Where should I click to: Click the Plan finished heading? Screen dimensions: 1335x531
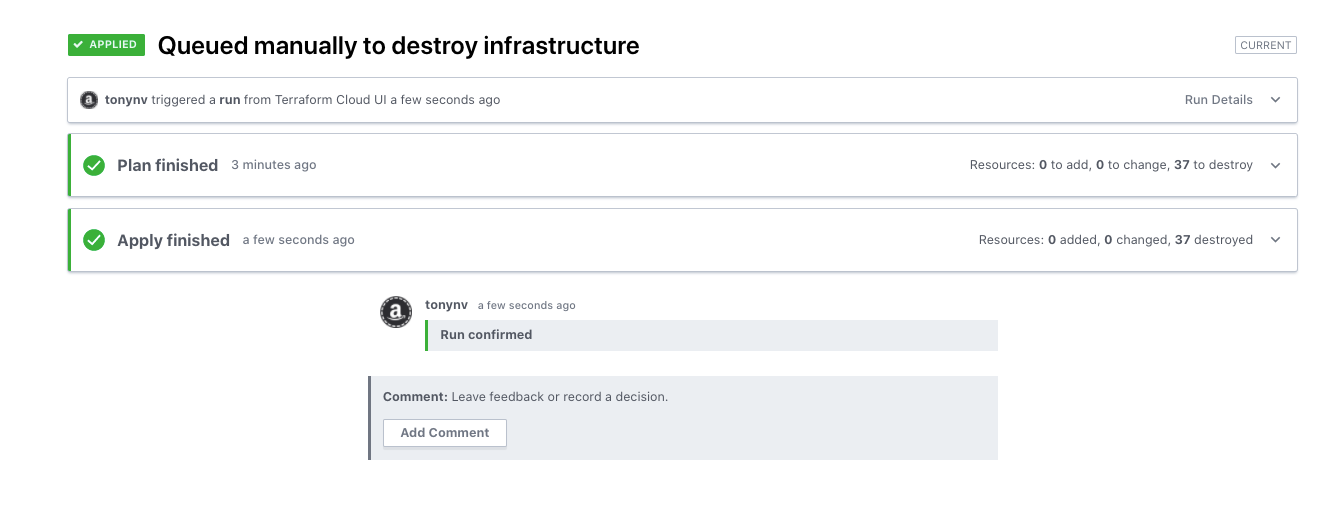point(167,165)
